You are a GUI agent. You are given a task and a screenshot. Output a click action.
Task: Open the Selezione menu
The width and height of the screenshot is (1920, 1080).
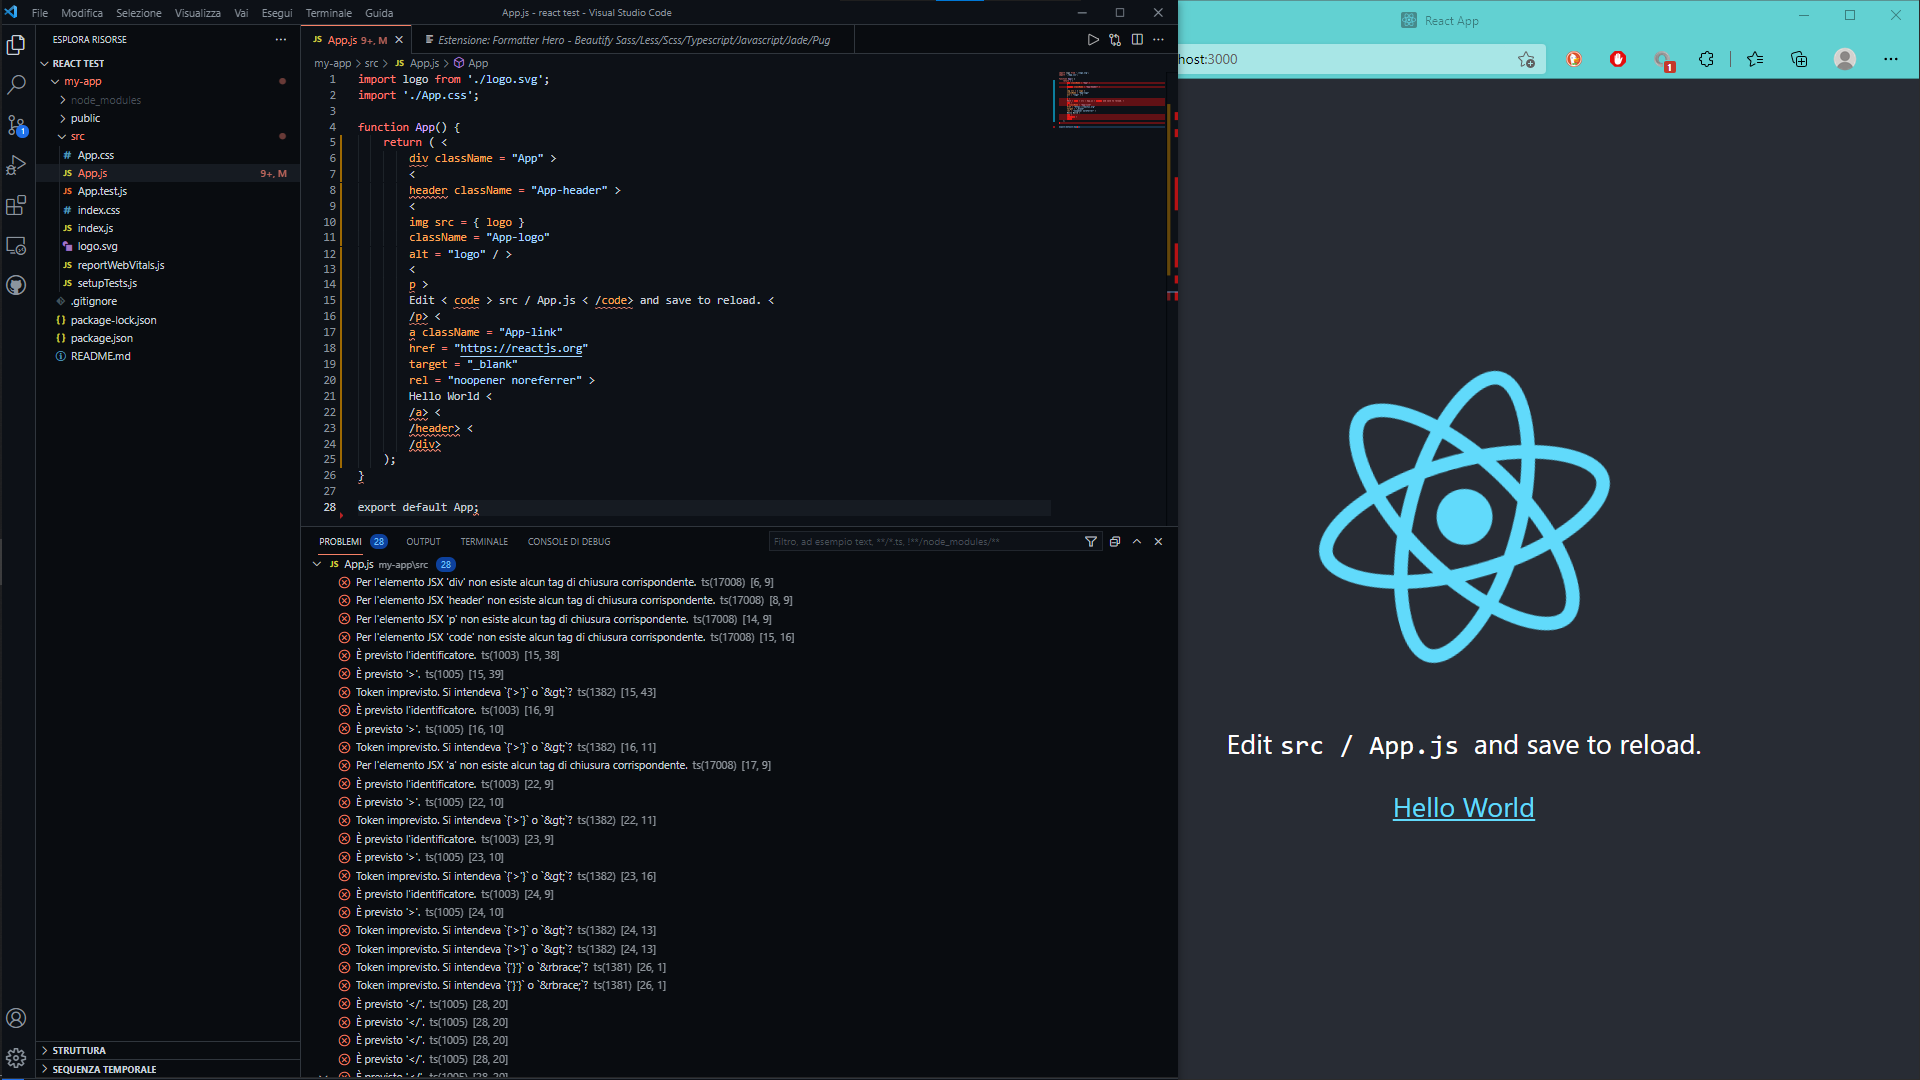pos(139,13)
